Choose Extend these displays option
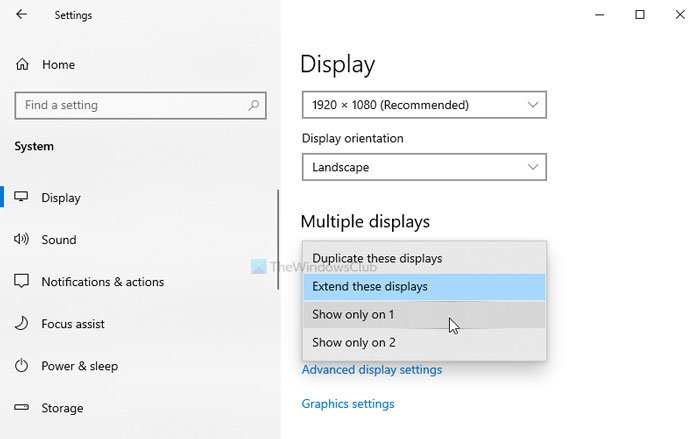Viewport: 700px width, 439px height. [424, 287]
